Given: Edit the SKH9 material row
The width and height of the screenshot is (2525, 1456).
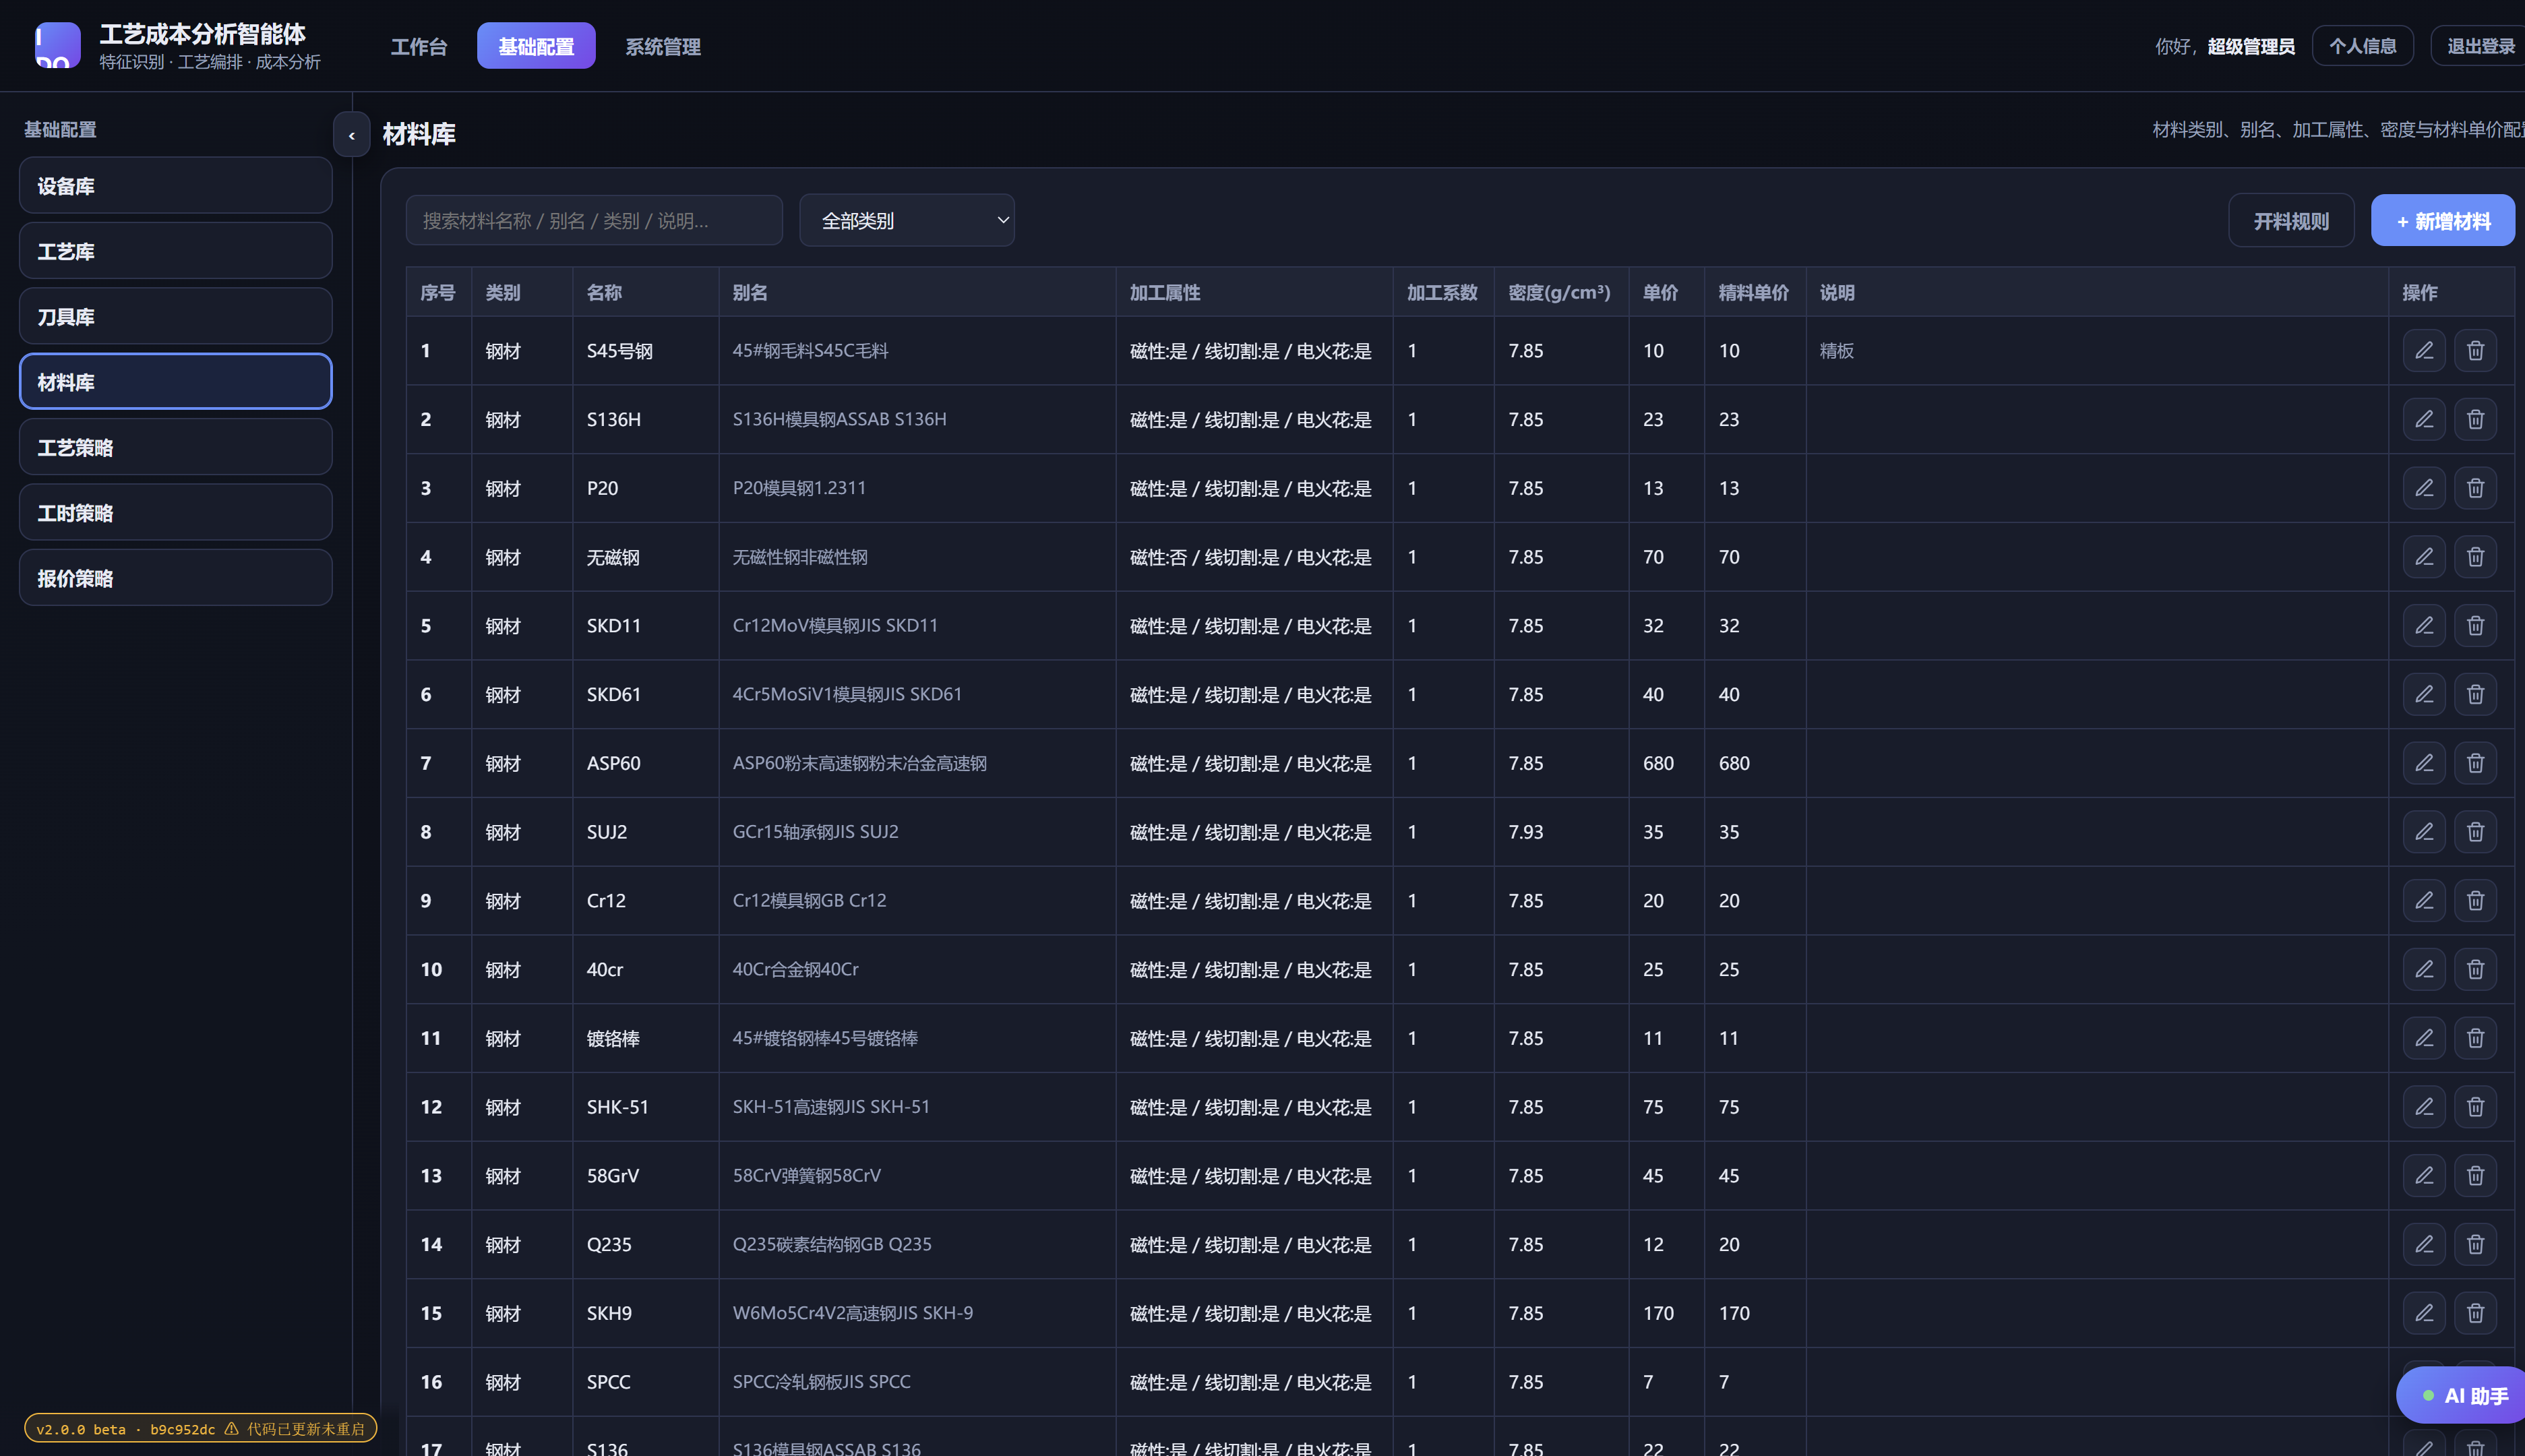Looking at the screenshot, I should coord(2424,1313).
